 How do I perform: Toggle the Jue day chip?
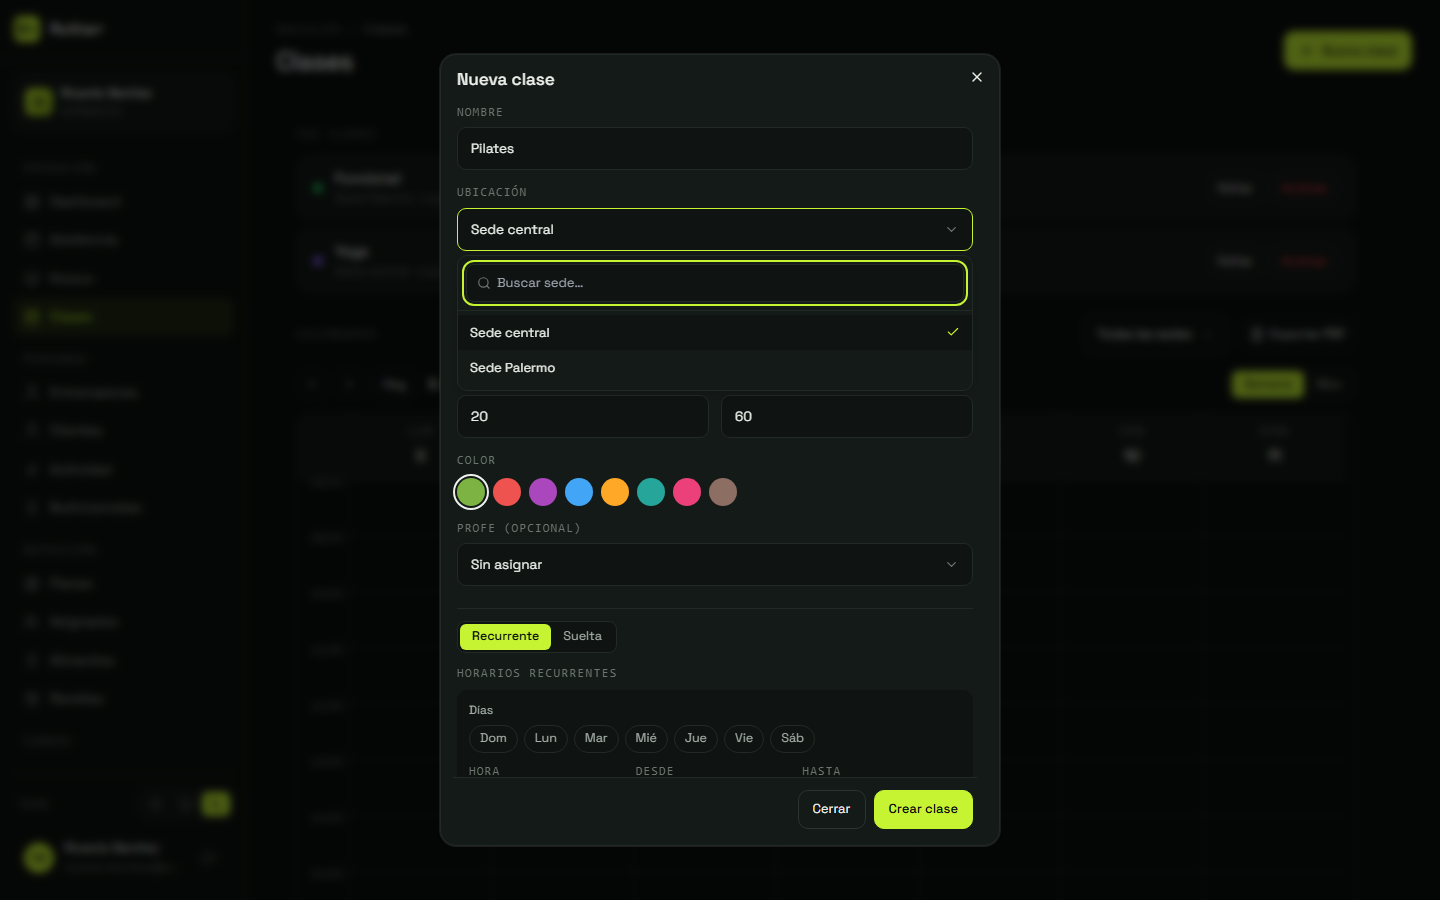coord(696,738)
